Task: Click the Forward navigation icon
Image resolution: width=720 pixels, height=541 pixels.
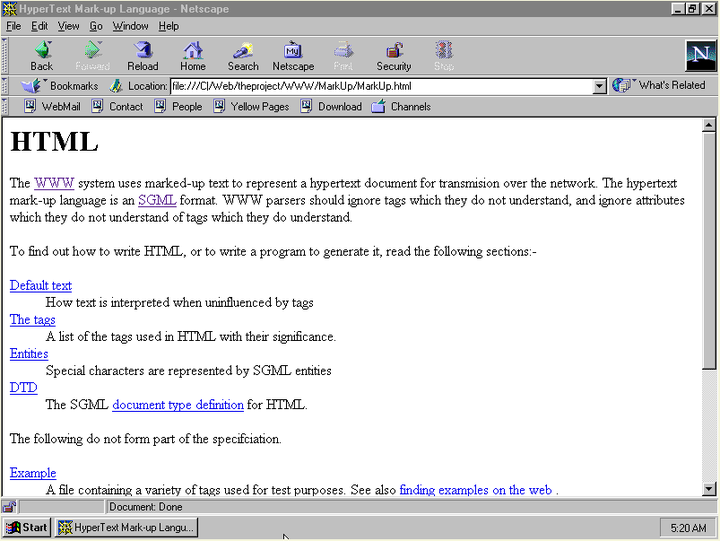Action: pyautogui.click(x=92, y=56)
